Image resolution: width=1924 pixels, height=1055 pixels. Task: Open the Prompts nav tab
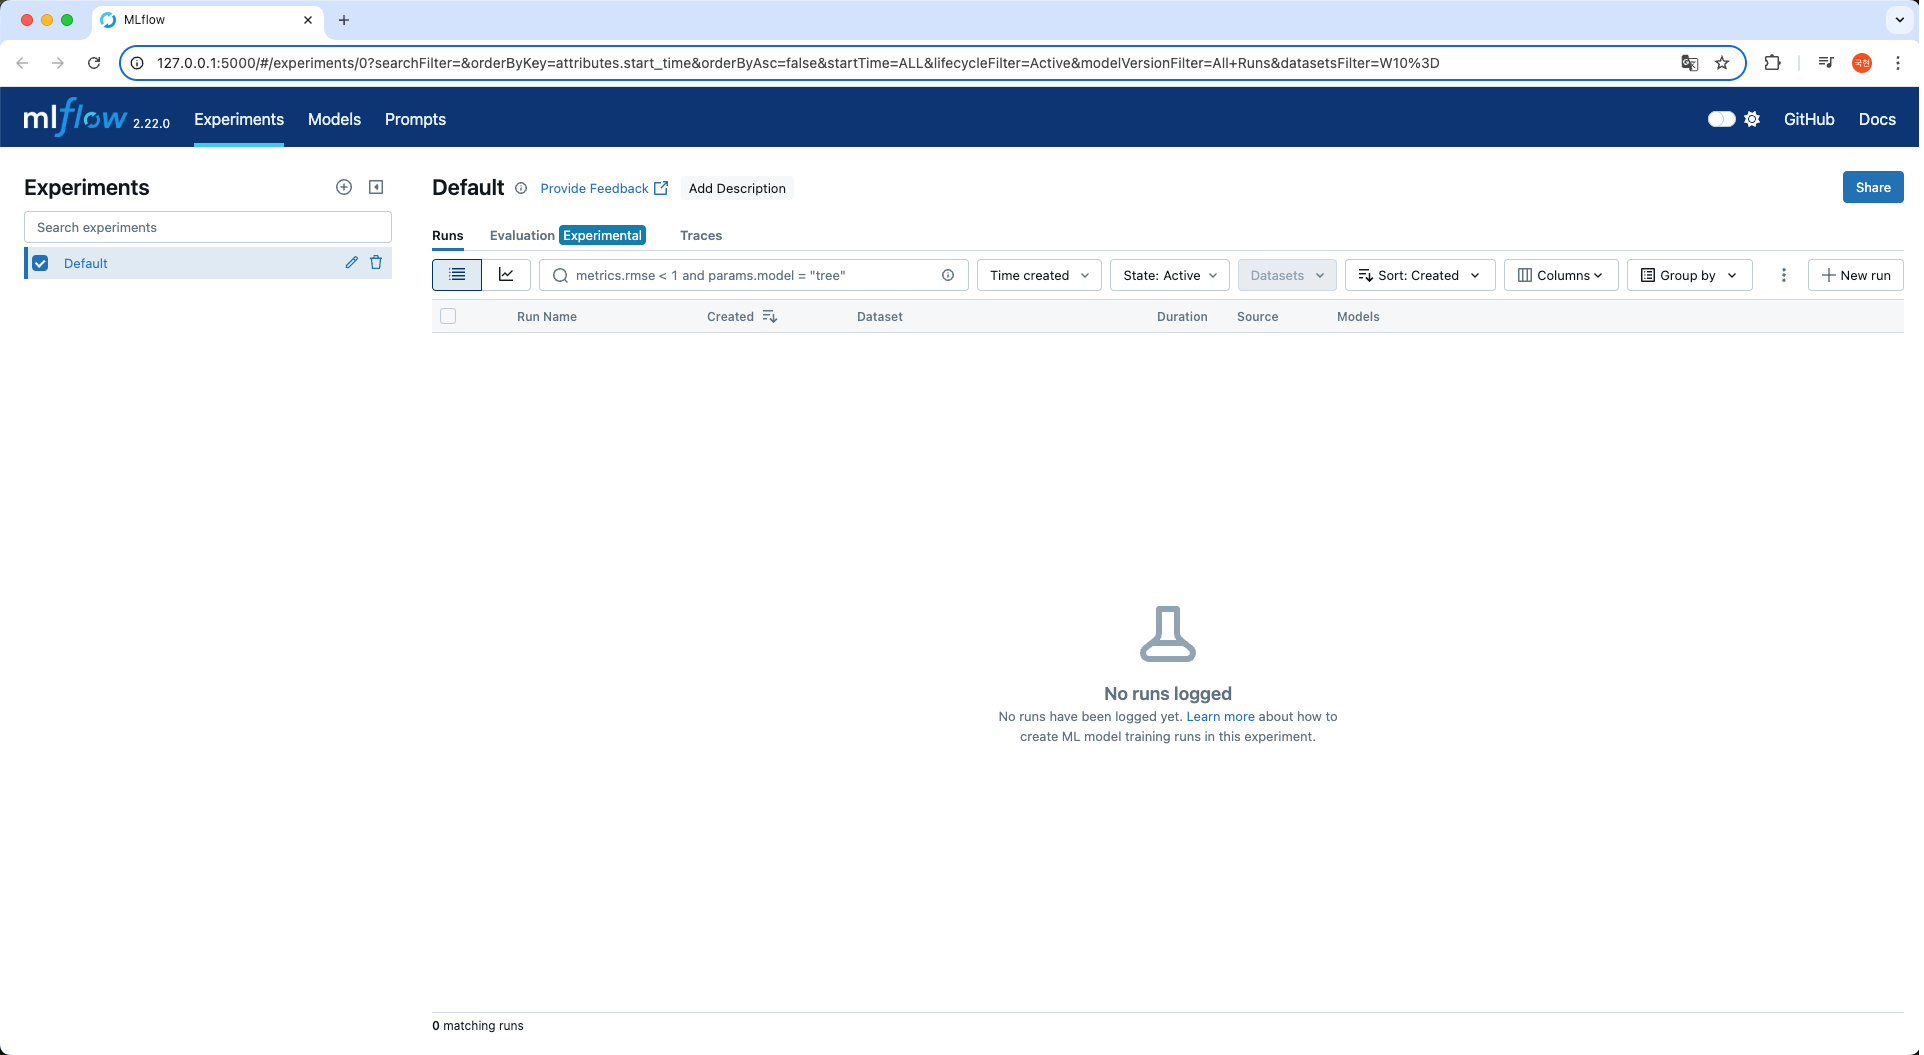(x=415, y=119)
